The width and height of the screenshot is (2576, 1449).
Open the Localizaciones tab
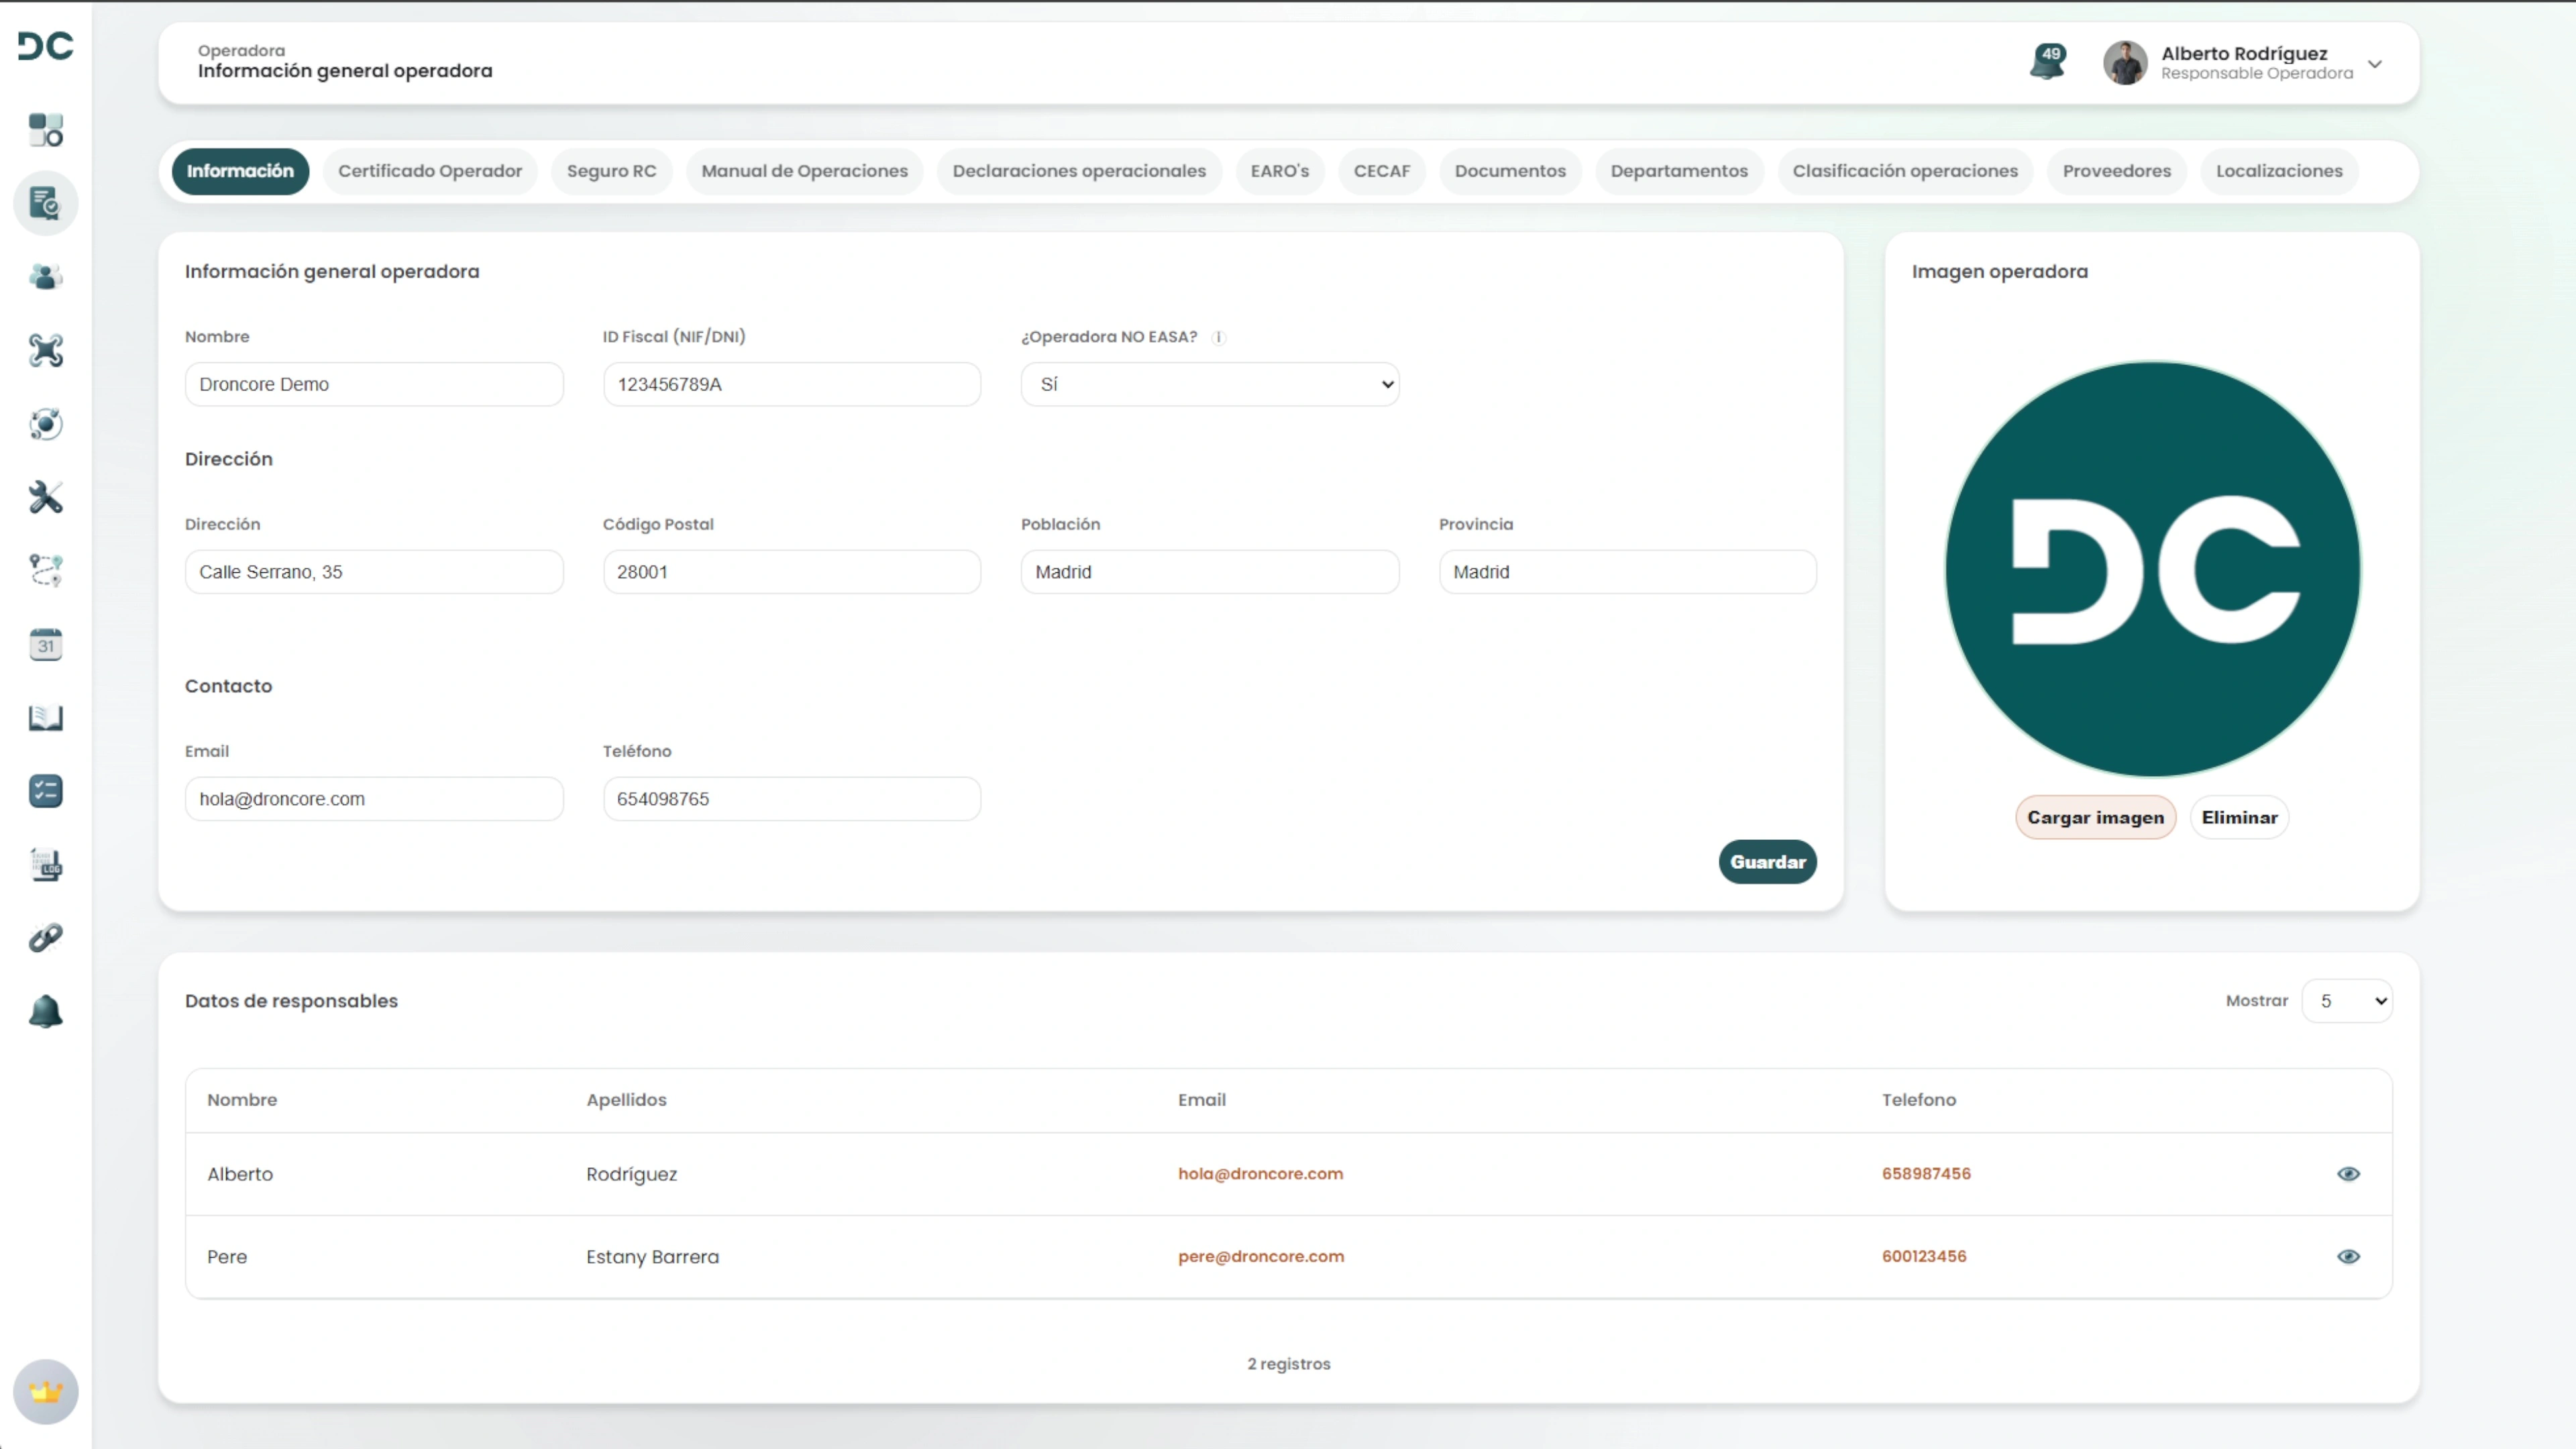pyautogui.click(x=2279, y=171)
